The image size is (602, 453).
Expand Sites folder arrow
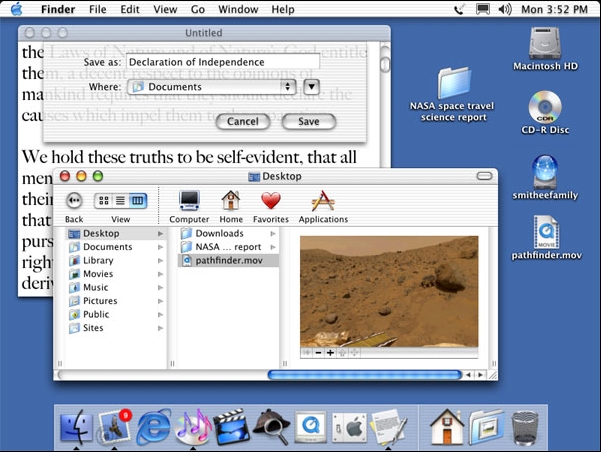point(160,328)
